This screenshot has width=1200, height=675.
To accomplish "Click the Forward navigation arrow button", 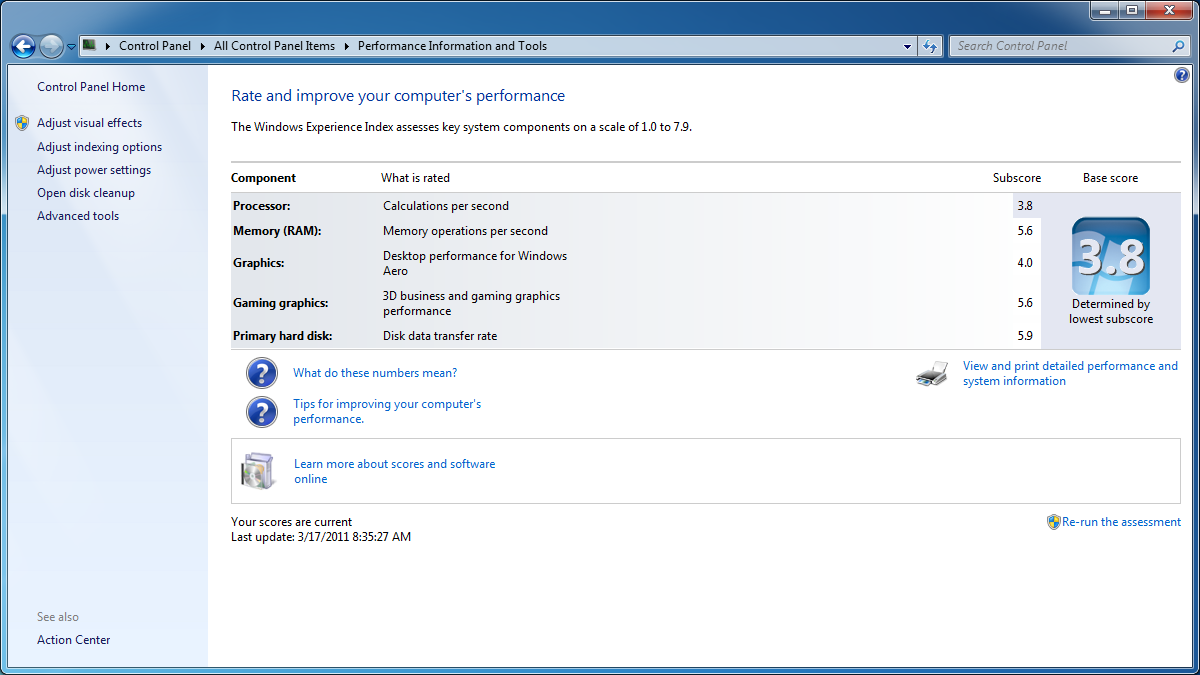I will click(x=51, y=46).
